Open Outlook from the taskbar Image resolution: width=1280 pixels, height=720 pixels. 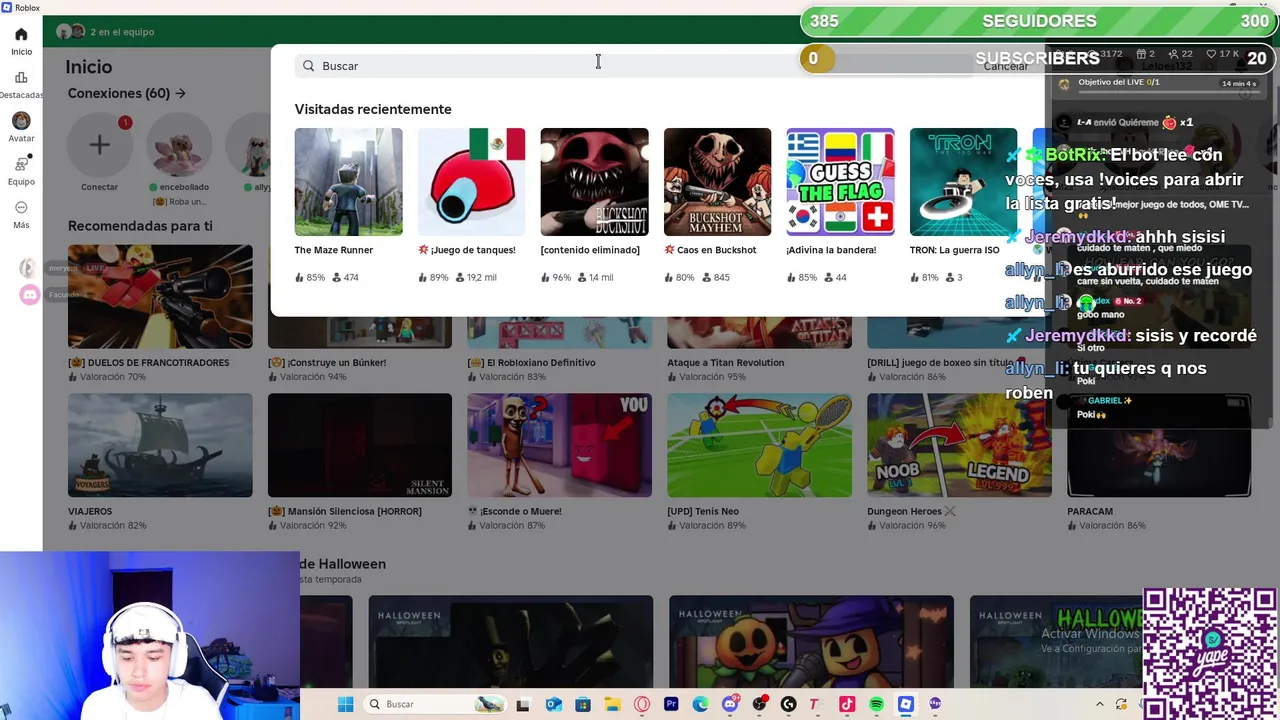tap(553, 705)
